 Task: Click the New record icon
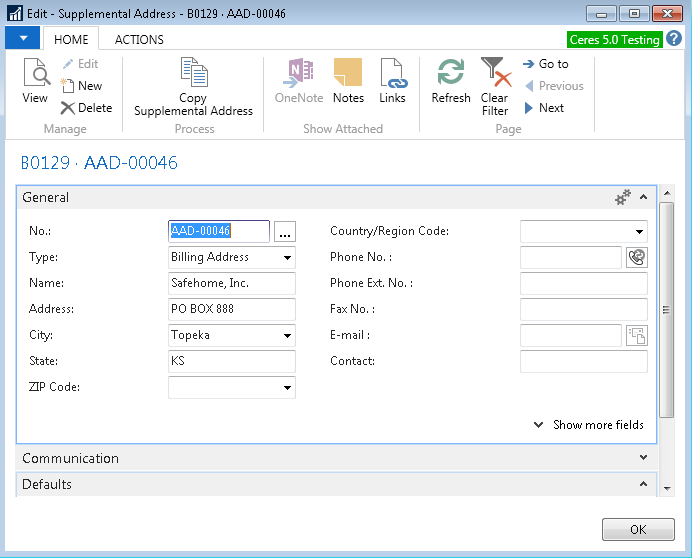coord(68,86)
